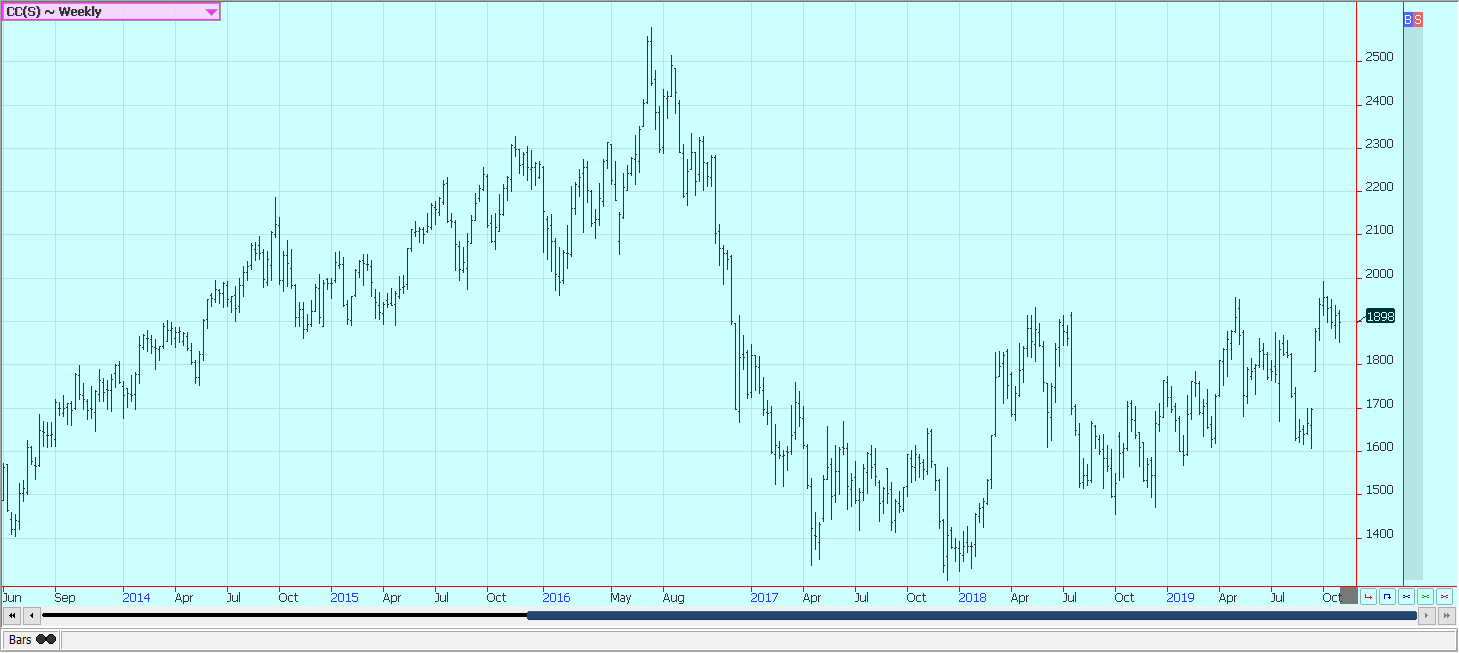The height and width of the screenshot is (653, 1459).
Task: Click the empty status field beside Bars
Action: point(757,639)
